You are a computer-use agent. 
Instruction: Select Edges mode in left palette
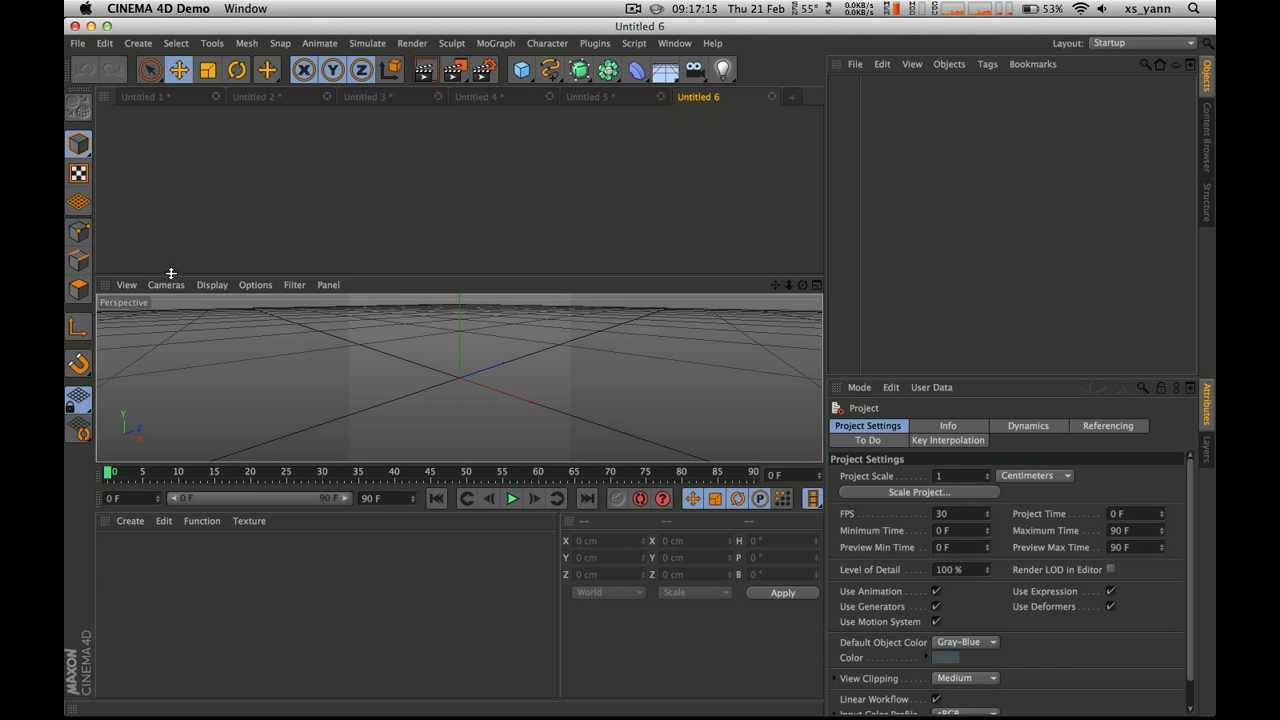79,260
